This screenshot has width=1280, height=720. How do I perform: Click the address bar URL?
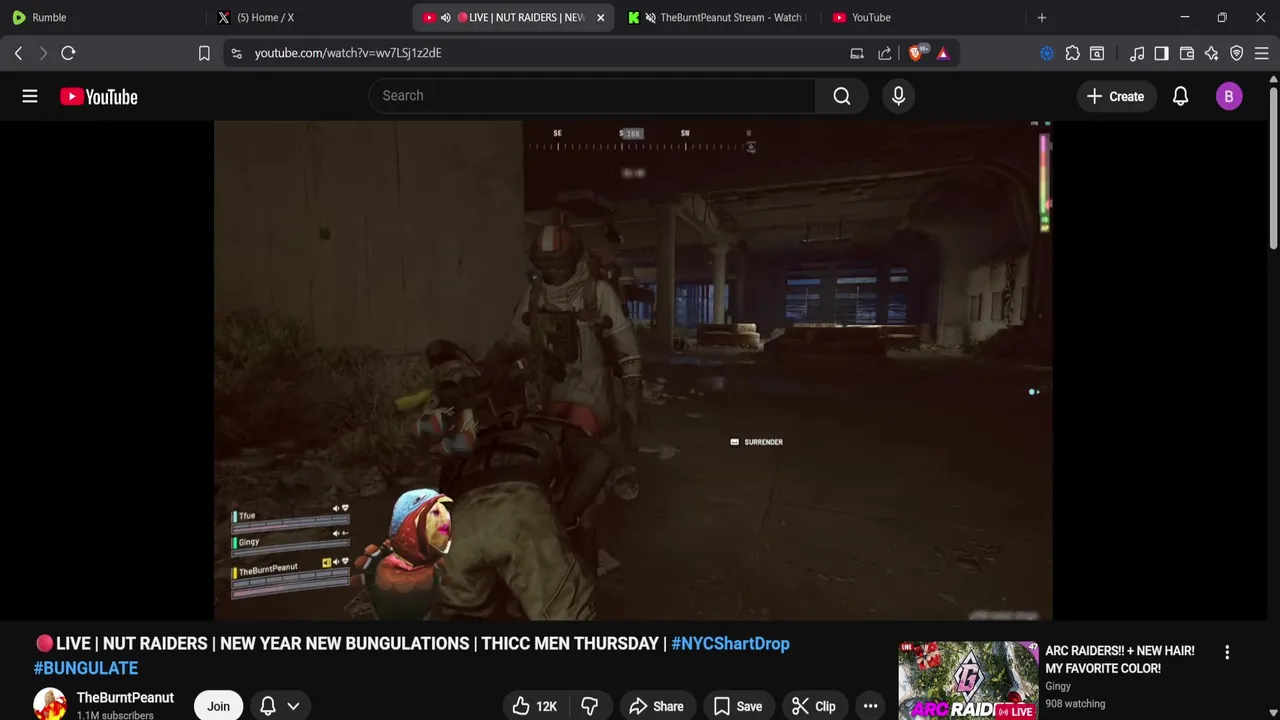tap(348, 53)
